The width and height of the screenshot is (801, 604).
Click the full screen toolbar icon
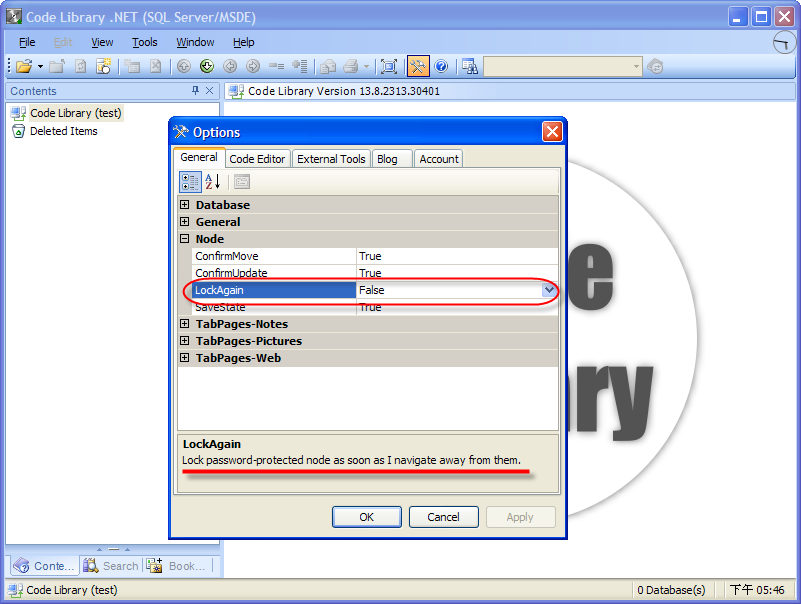click(389, 66)
